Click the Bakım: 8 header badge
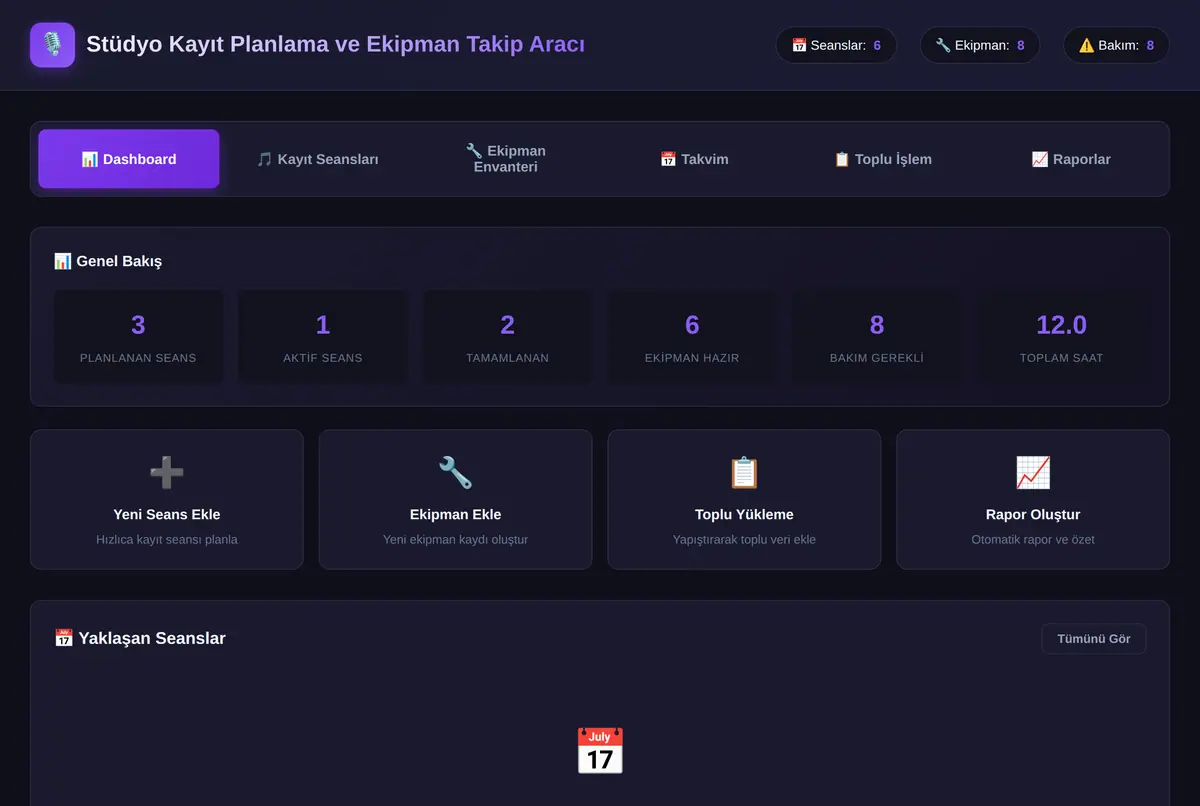 click(x=1116, y=45)
